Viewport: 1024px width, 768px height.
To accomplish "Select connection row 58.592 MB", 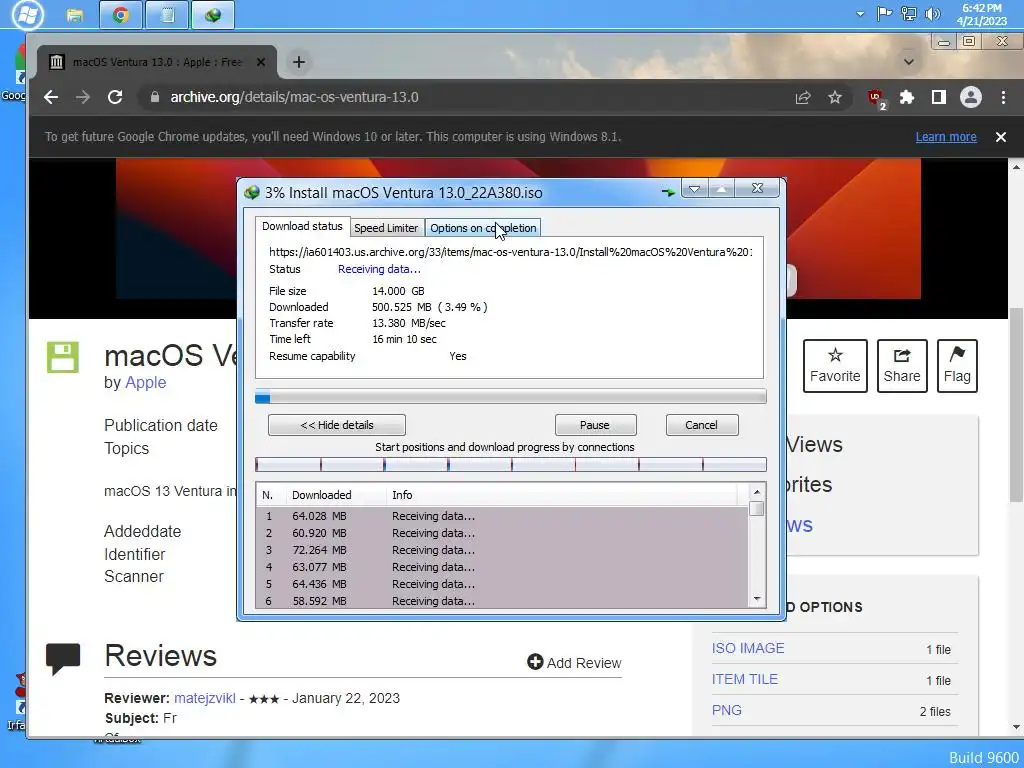I will coord(502,600).
